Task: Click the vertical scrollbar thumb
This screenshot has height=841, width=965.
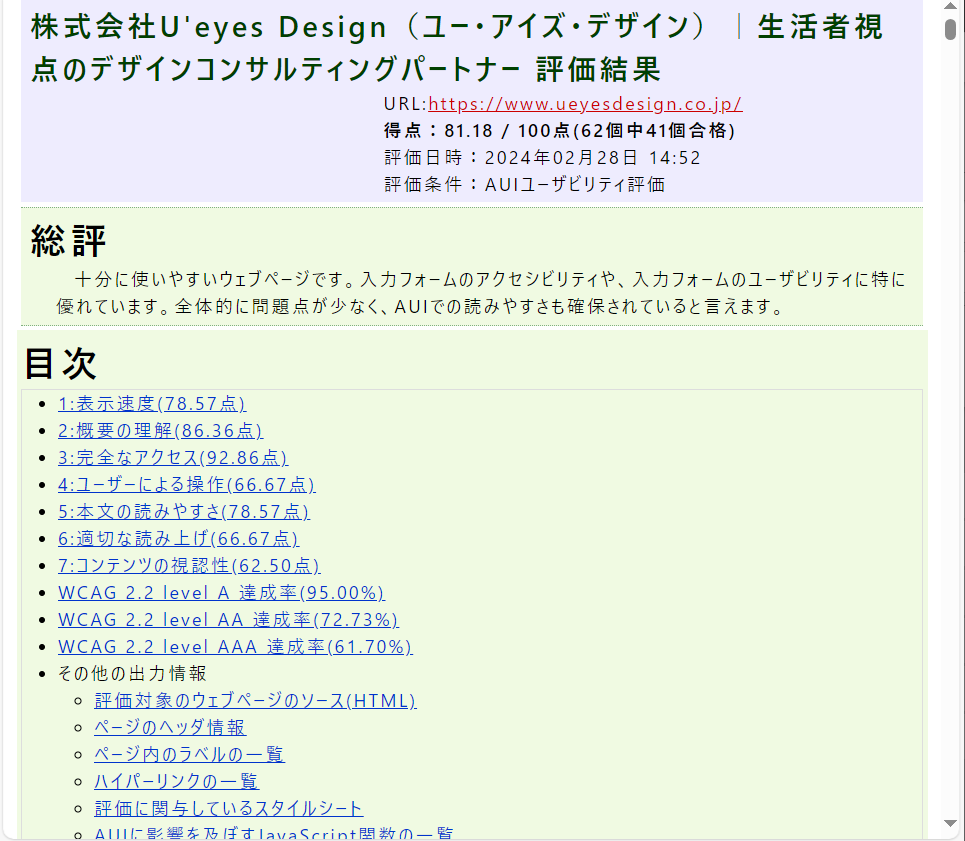Action: tap(951, 29)
